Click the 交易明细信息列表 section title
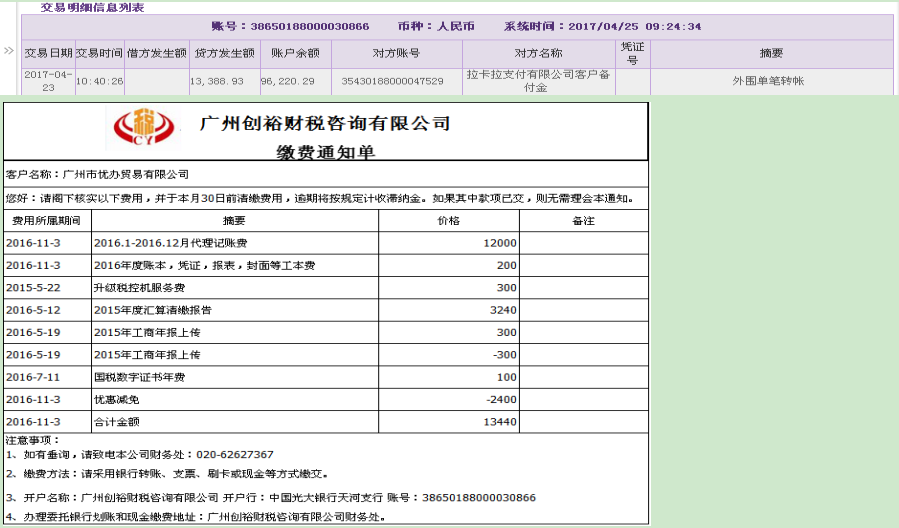 pos(92,7)
